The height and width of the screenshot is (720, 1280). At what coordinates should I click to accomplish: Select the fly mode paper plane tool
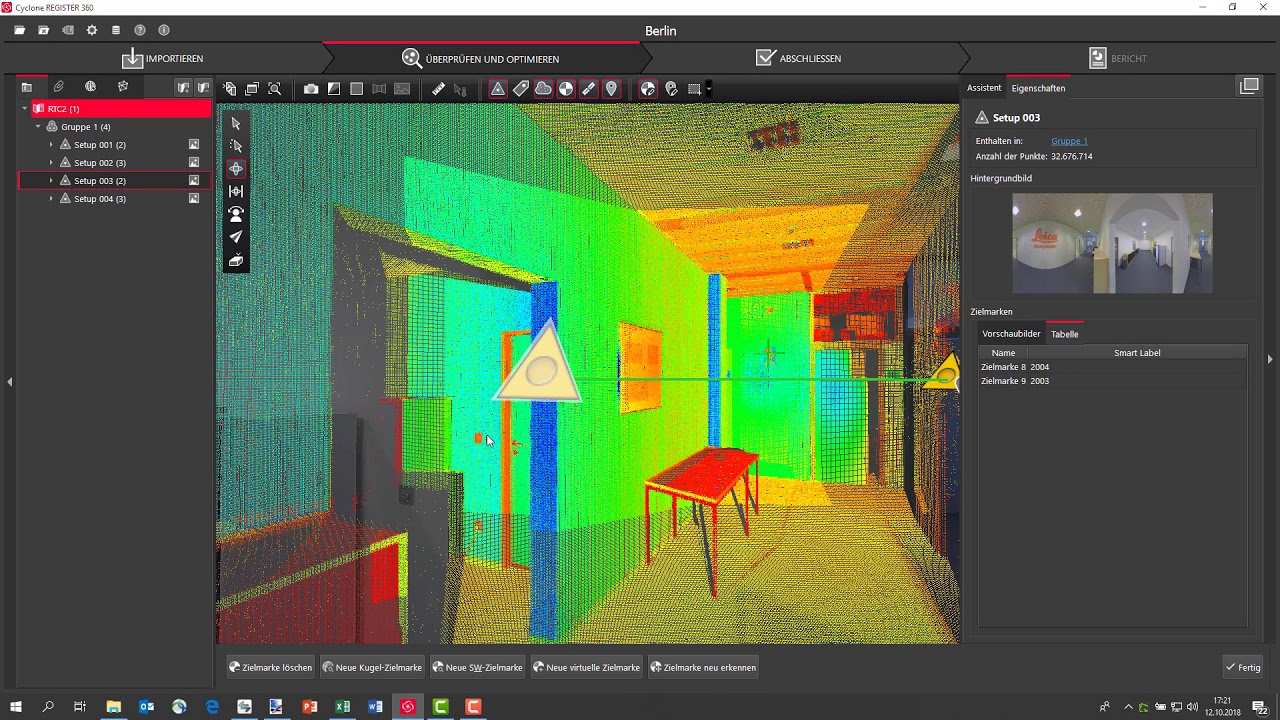pos(236,237)
